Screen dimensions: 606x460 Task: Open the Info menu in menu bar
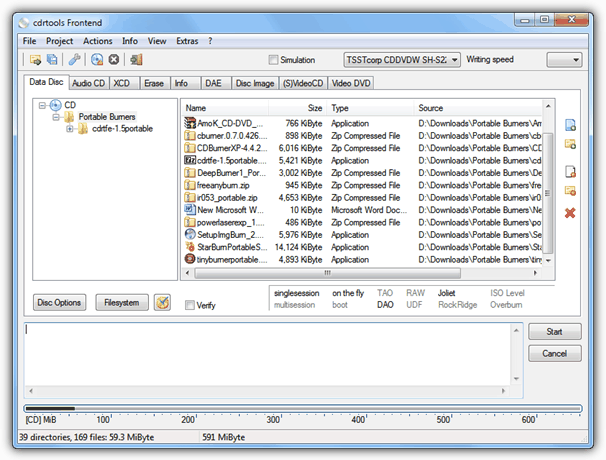pos(130,41)
